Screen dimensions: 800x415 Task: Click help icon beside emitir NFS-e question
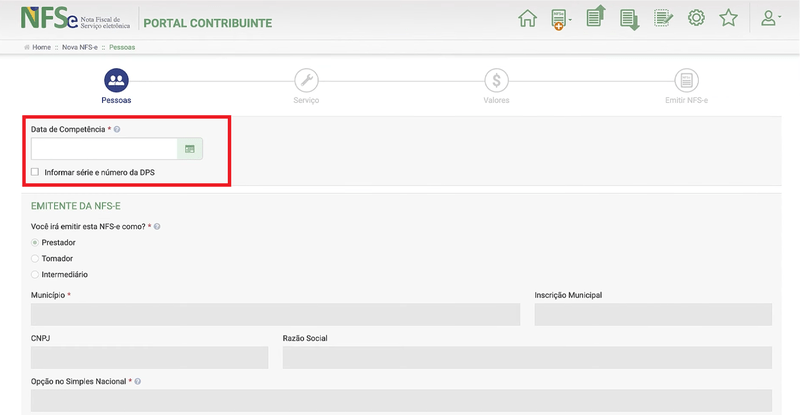(x=157, y=227)
